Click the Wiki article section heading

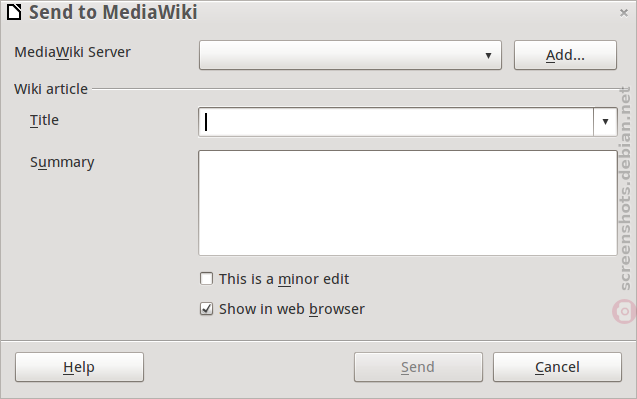point(51,89)
